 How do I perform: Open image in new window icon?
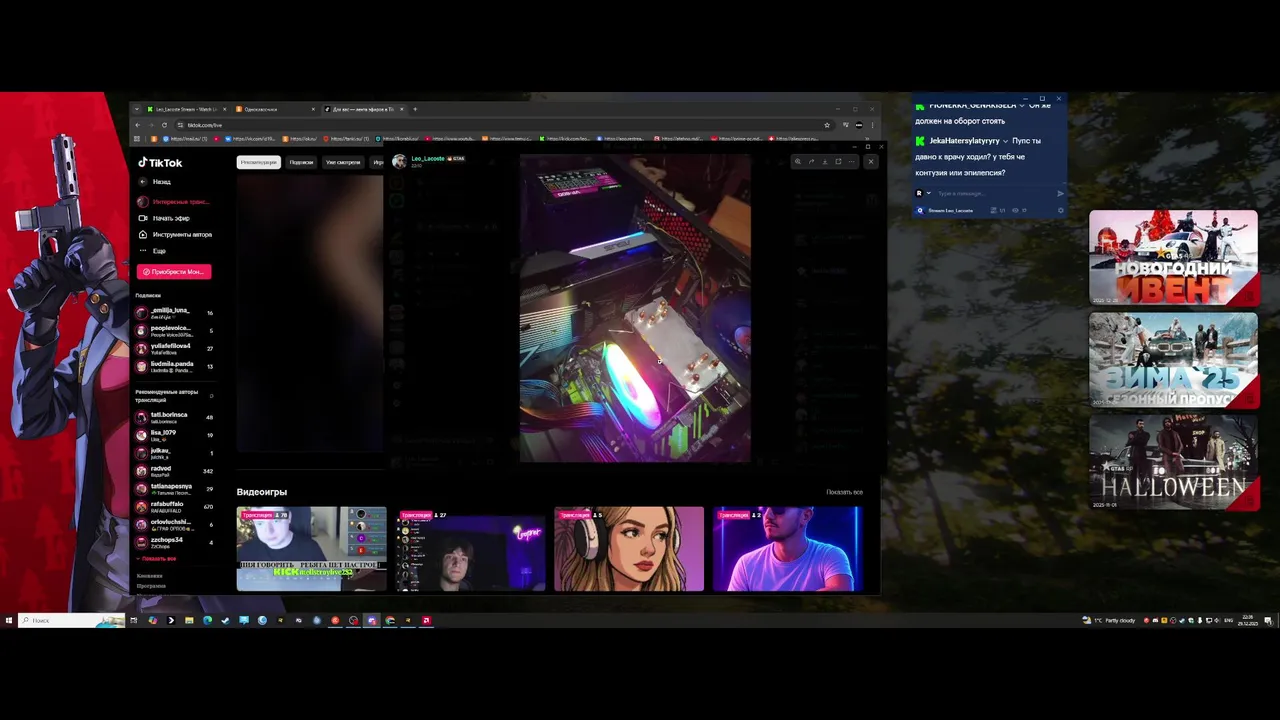[838, 161]
